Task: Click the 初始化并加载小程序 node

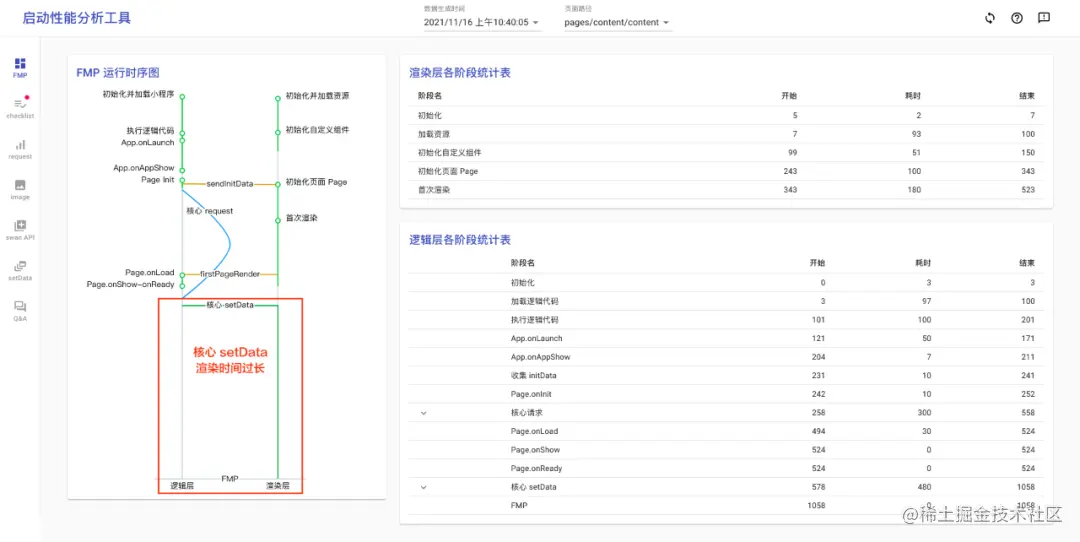Action: coord(182,97)
